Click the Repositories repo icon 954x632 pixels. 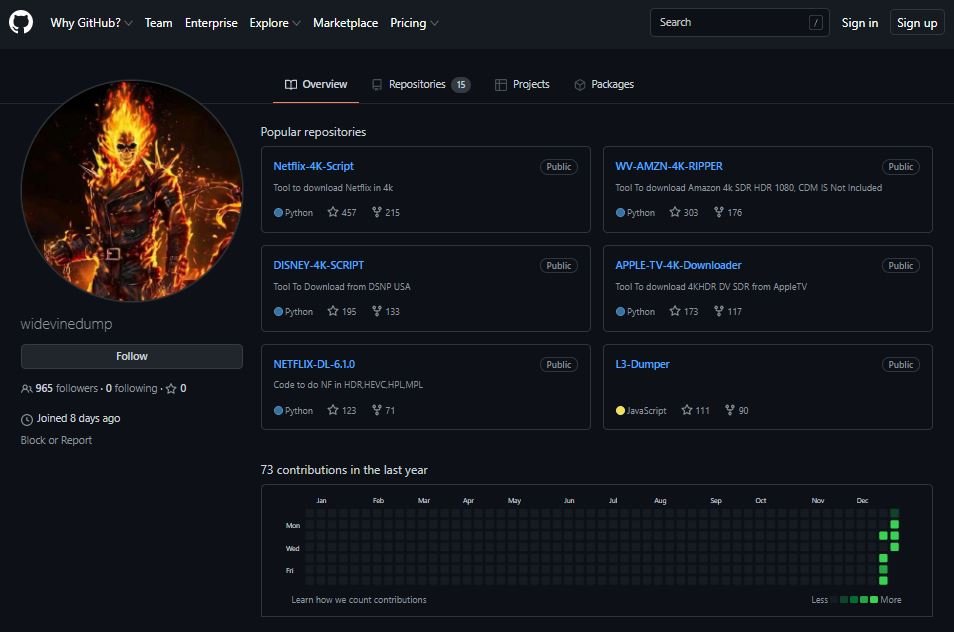377,85
